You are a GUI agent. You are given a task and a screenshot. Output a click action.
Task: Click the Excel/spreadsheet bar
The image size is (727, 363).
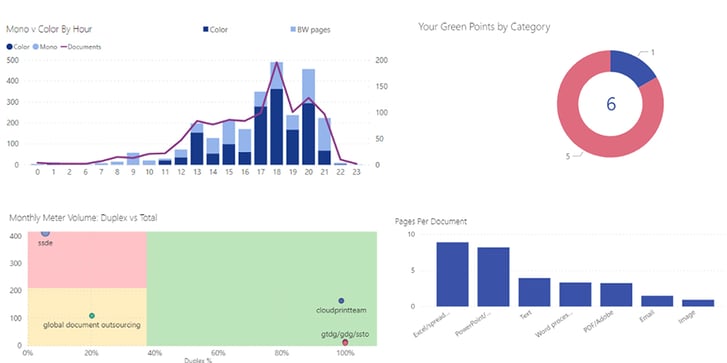click(453, 274)
